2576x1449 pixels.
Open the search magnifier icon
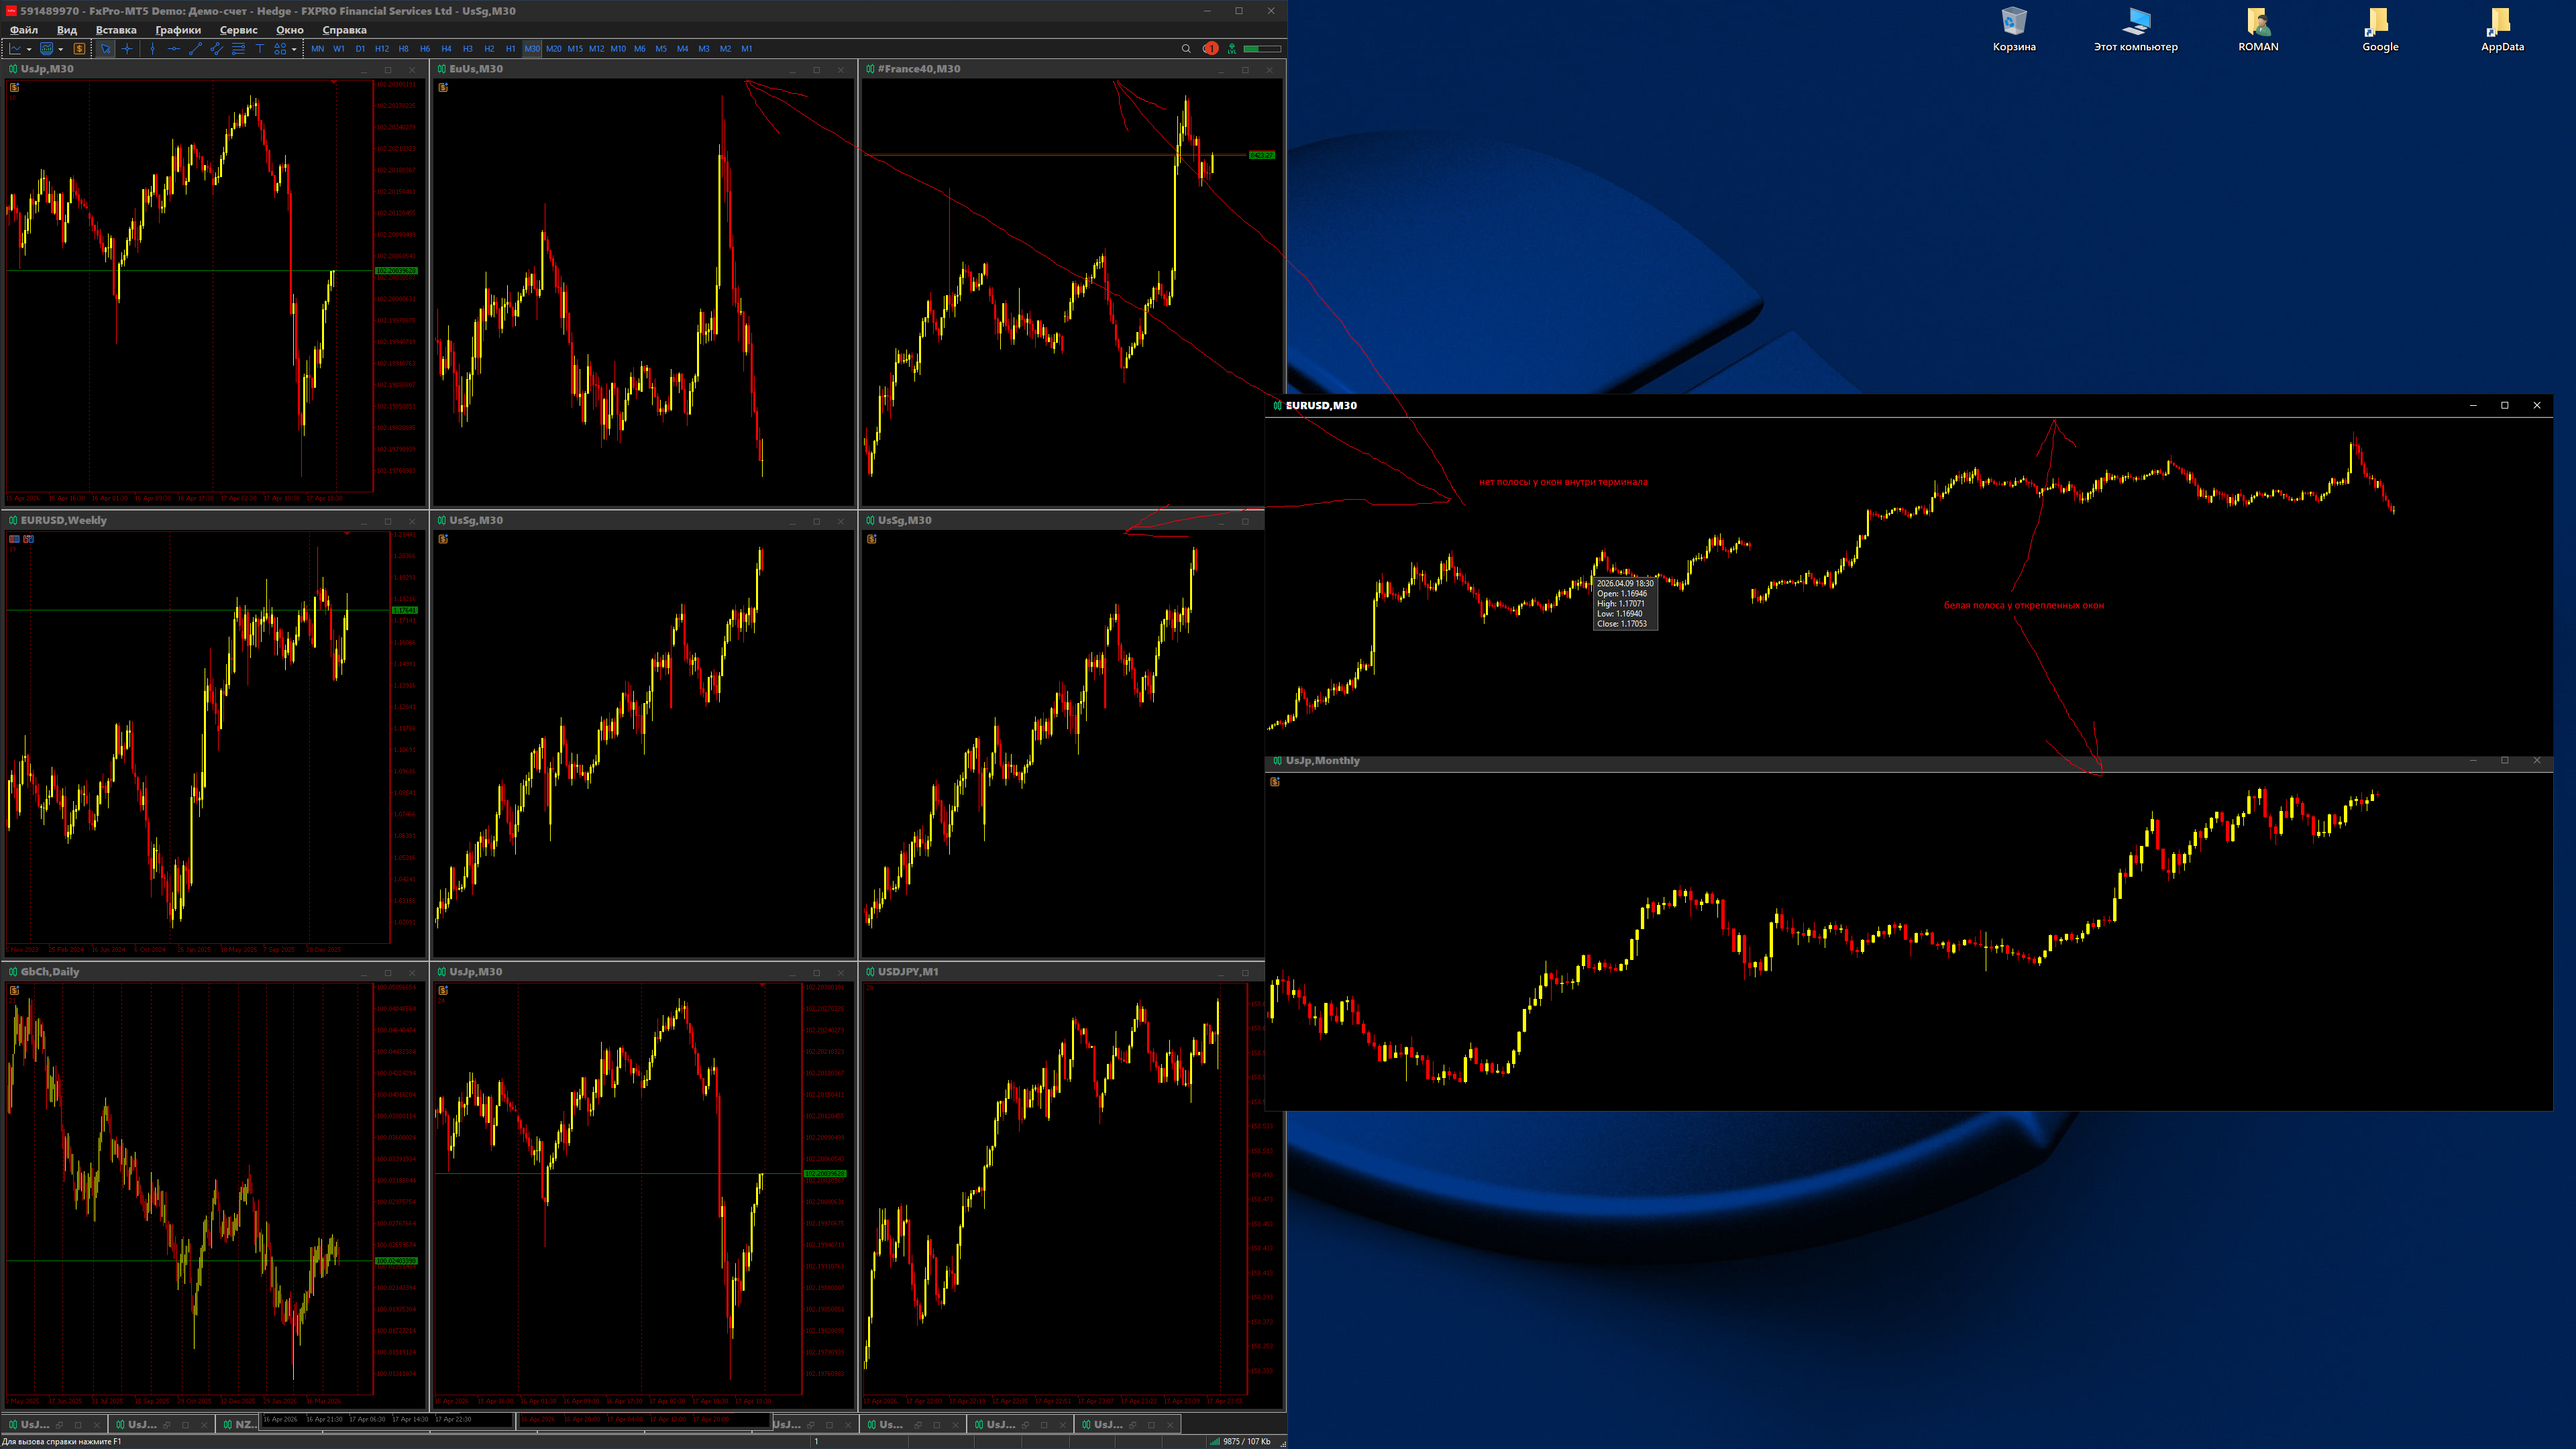point(1186,48)
